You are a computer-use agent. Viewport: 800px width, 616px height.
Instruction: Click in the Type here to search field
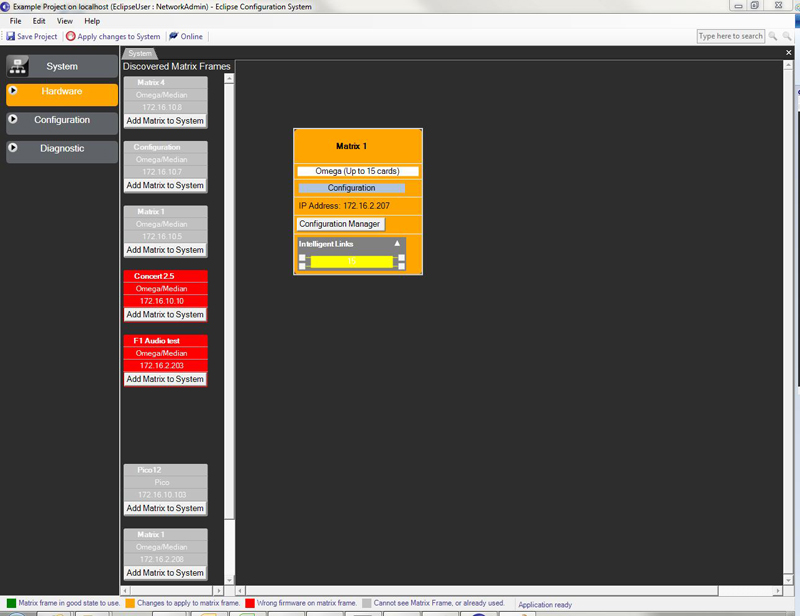pyautogui.click(x=730, y=37)
